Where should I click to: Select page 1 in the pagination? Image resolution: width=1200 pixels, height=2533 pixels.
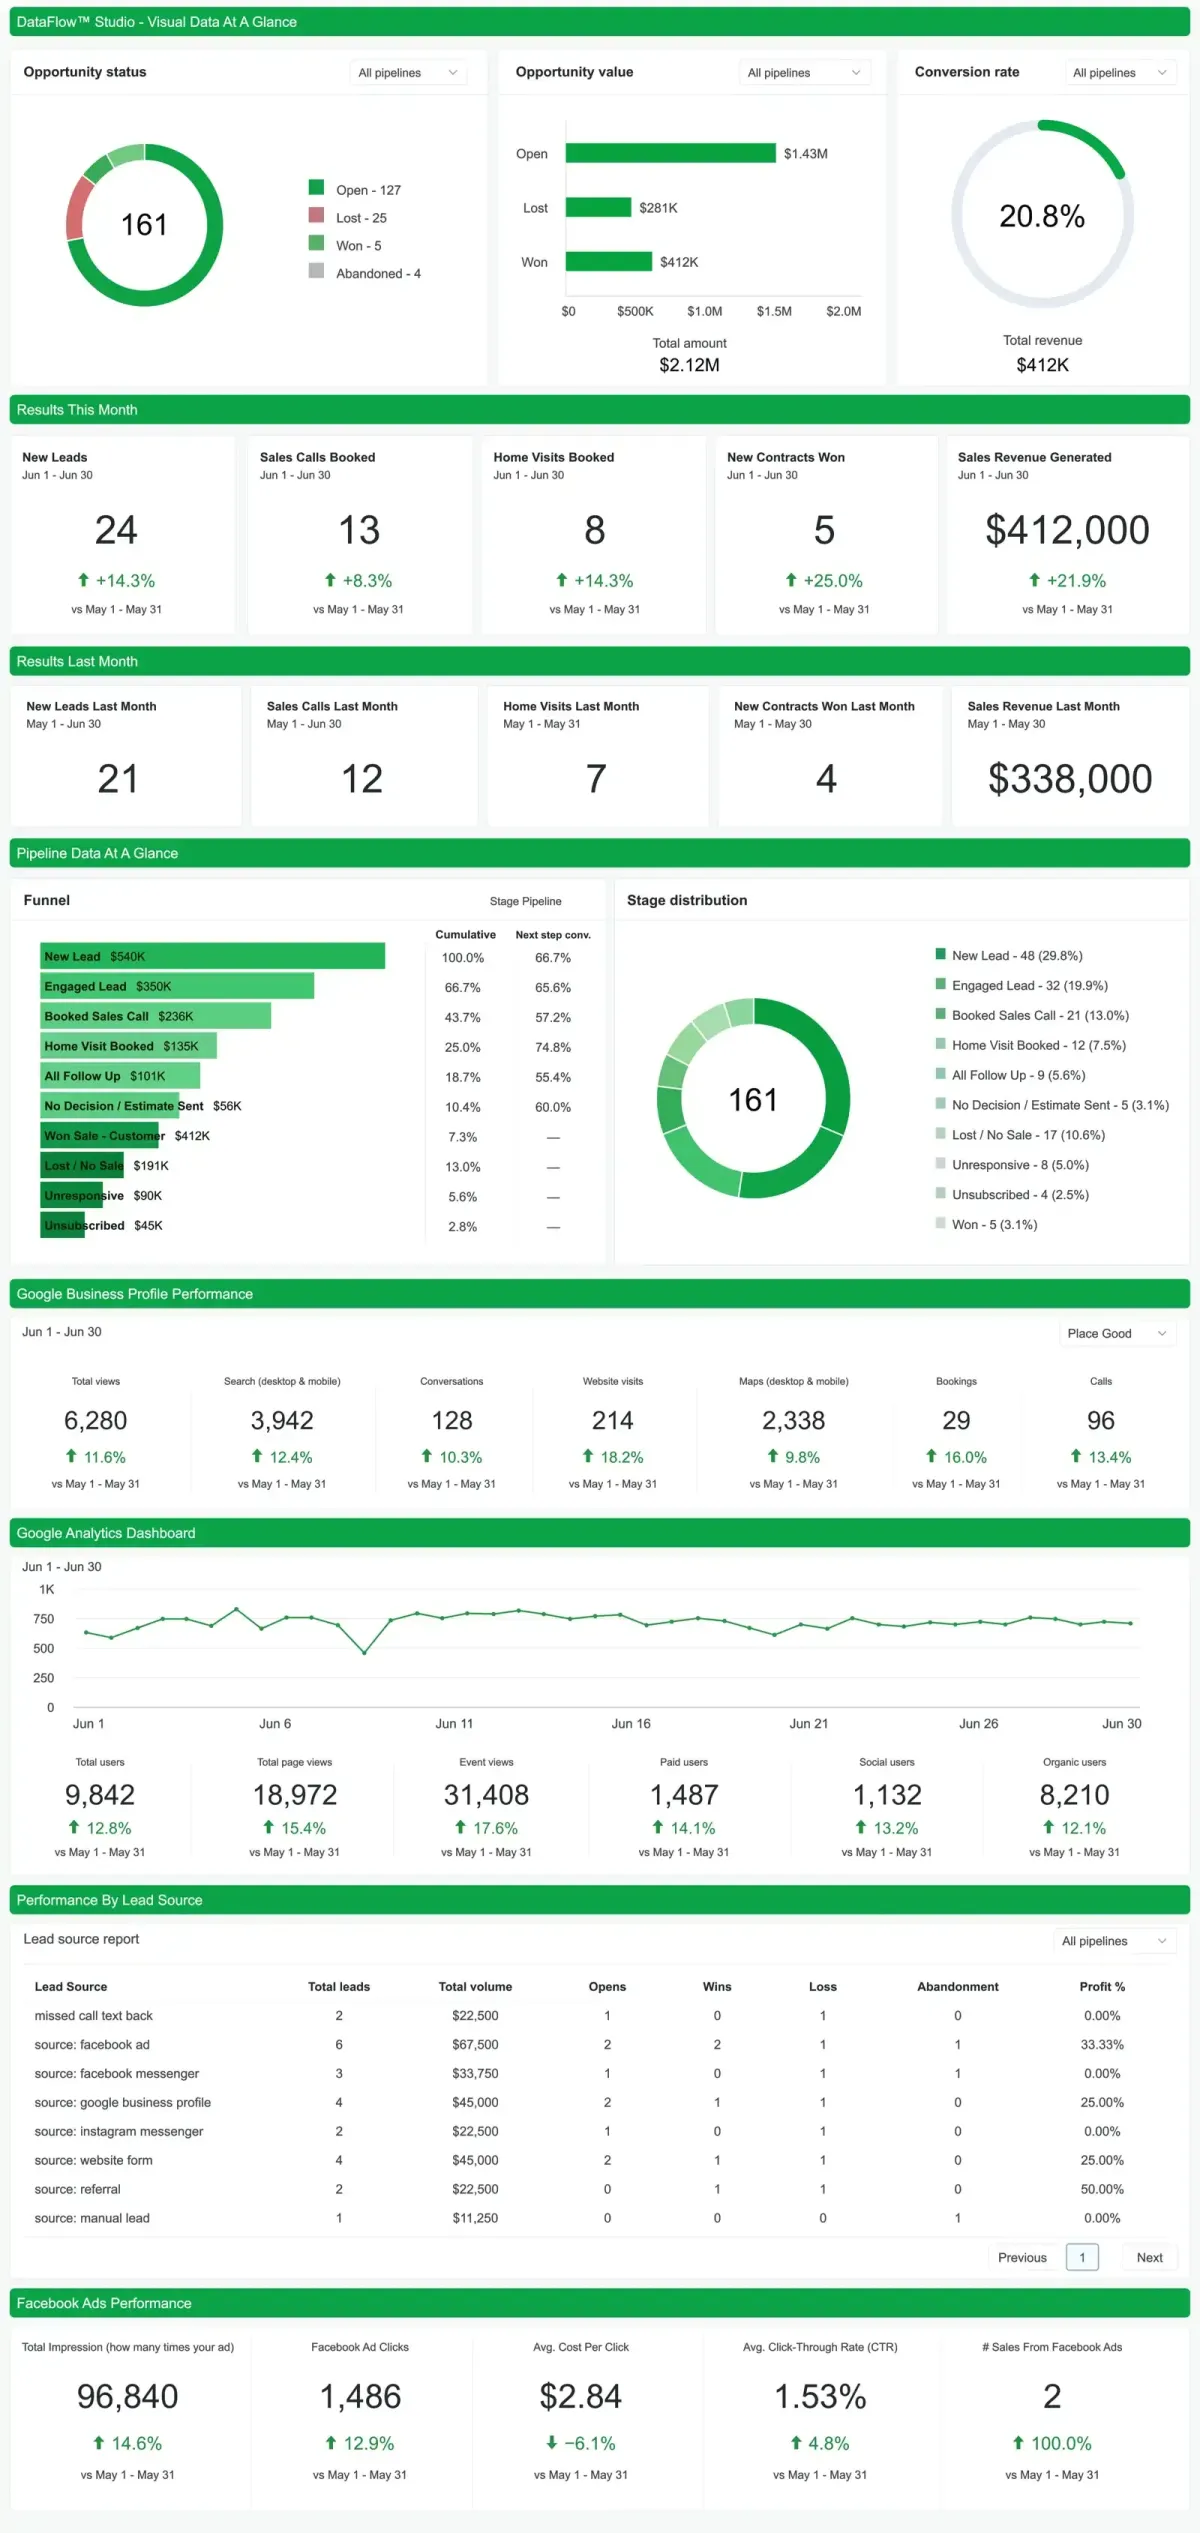(x=1082, y=2257)
